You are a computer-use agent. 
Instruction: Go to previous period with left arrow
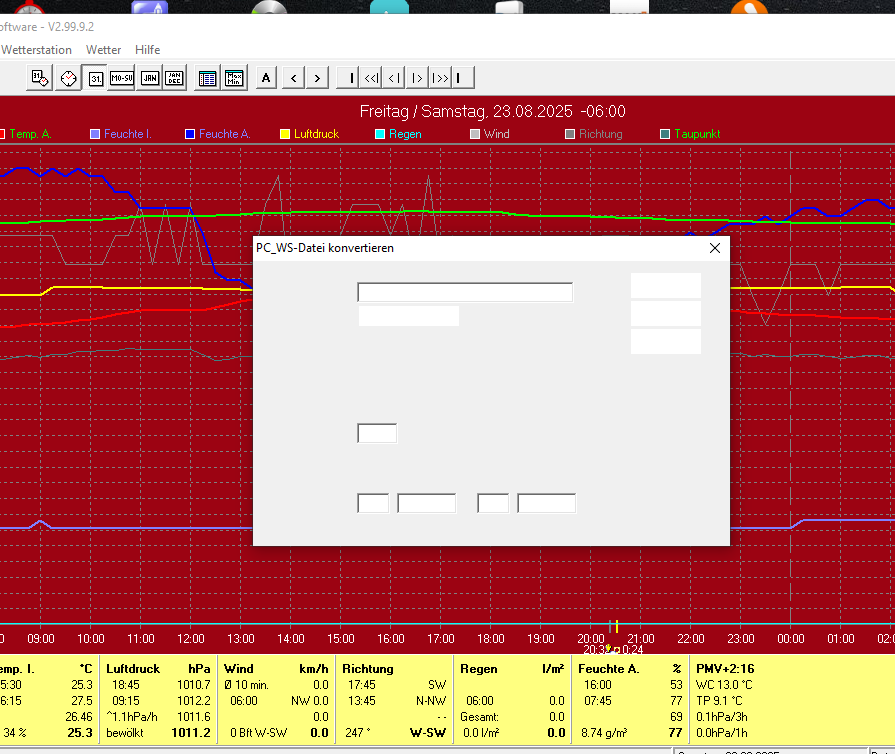tap(292, 78)
